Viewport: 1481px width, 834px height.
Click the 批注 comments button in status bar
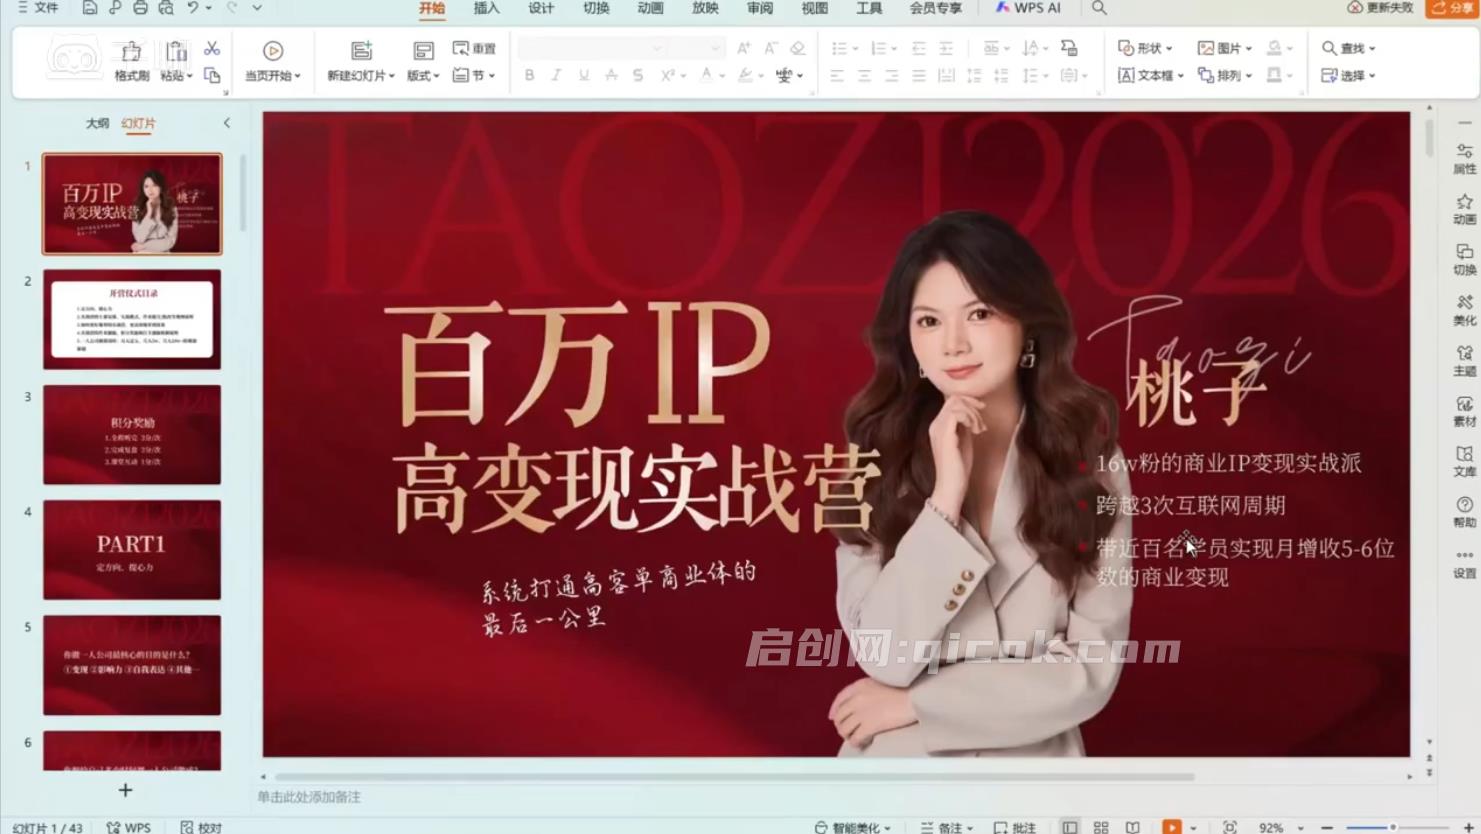pos(1015,827)
